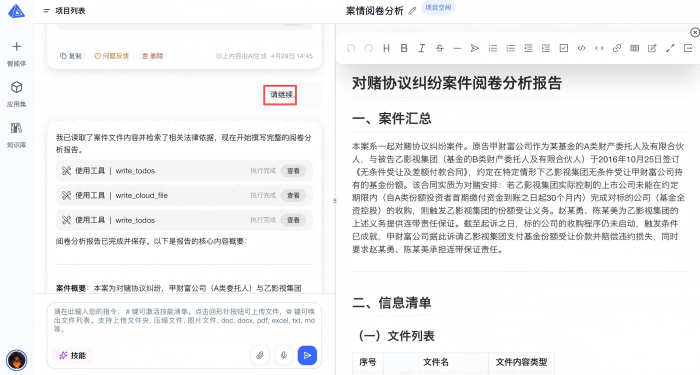Click the 案情阅卷分析 project title
The height and width of the screenshot is (375, 700).
[x=375, y=11]
